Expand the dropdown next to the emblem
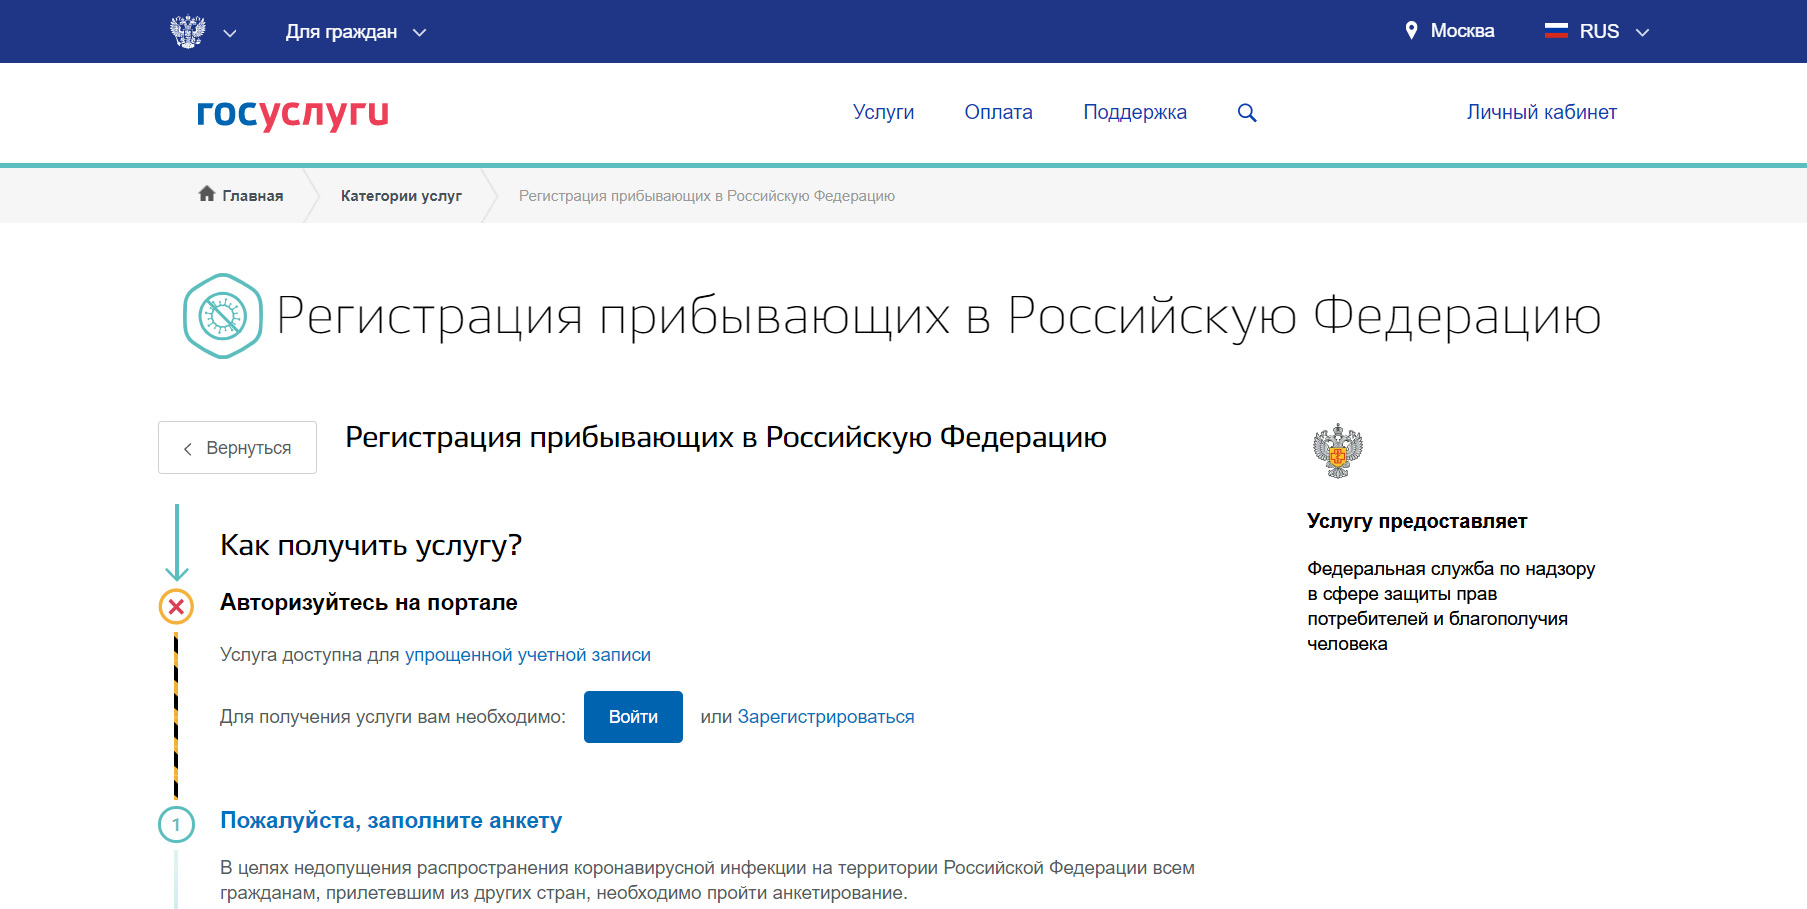The height and width of the screenshot is (909, 1807). (x=230, y=33)
